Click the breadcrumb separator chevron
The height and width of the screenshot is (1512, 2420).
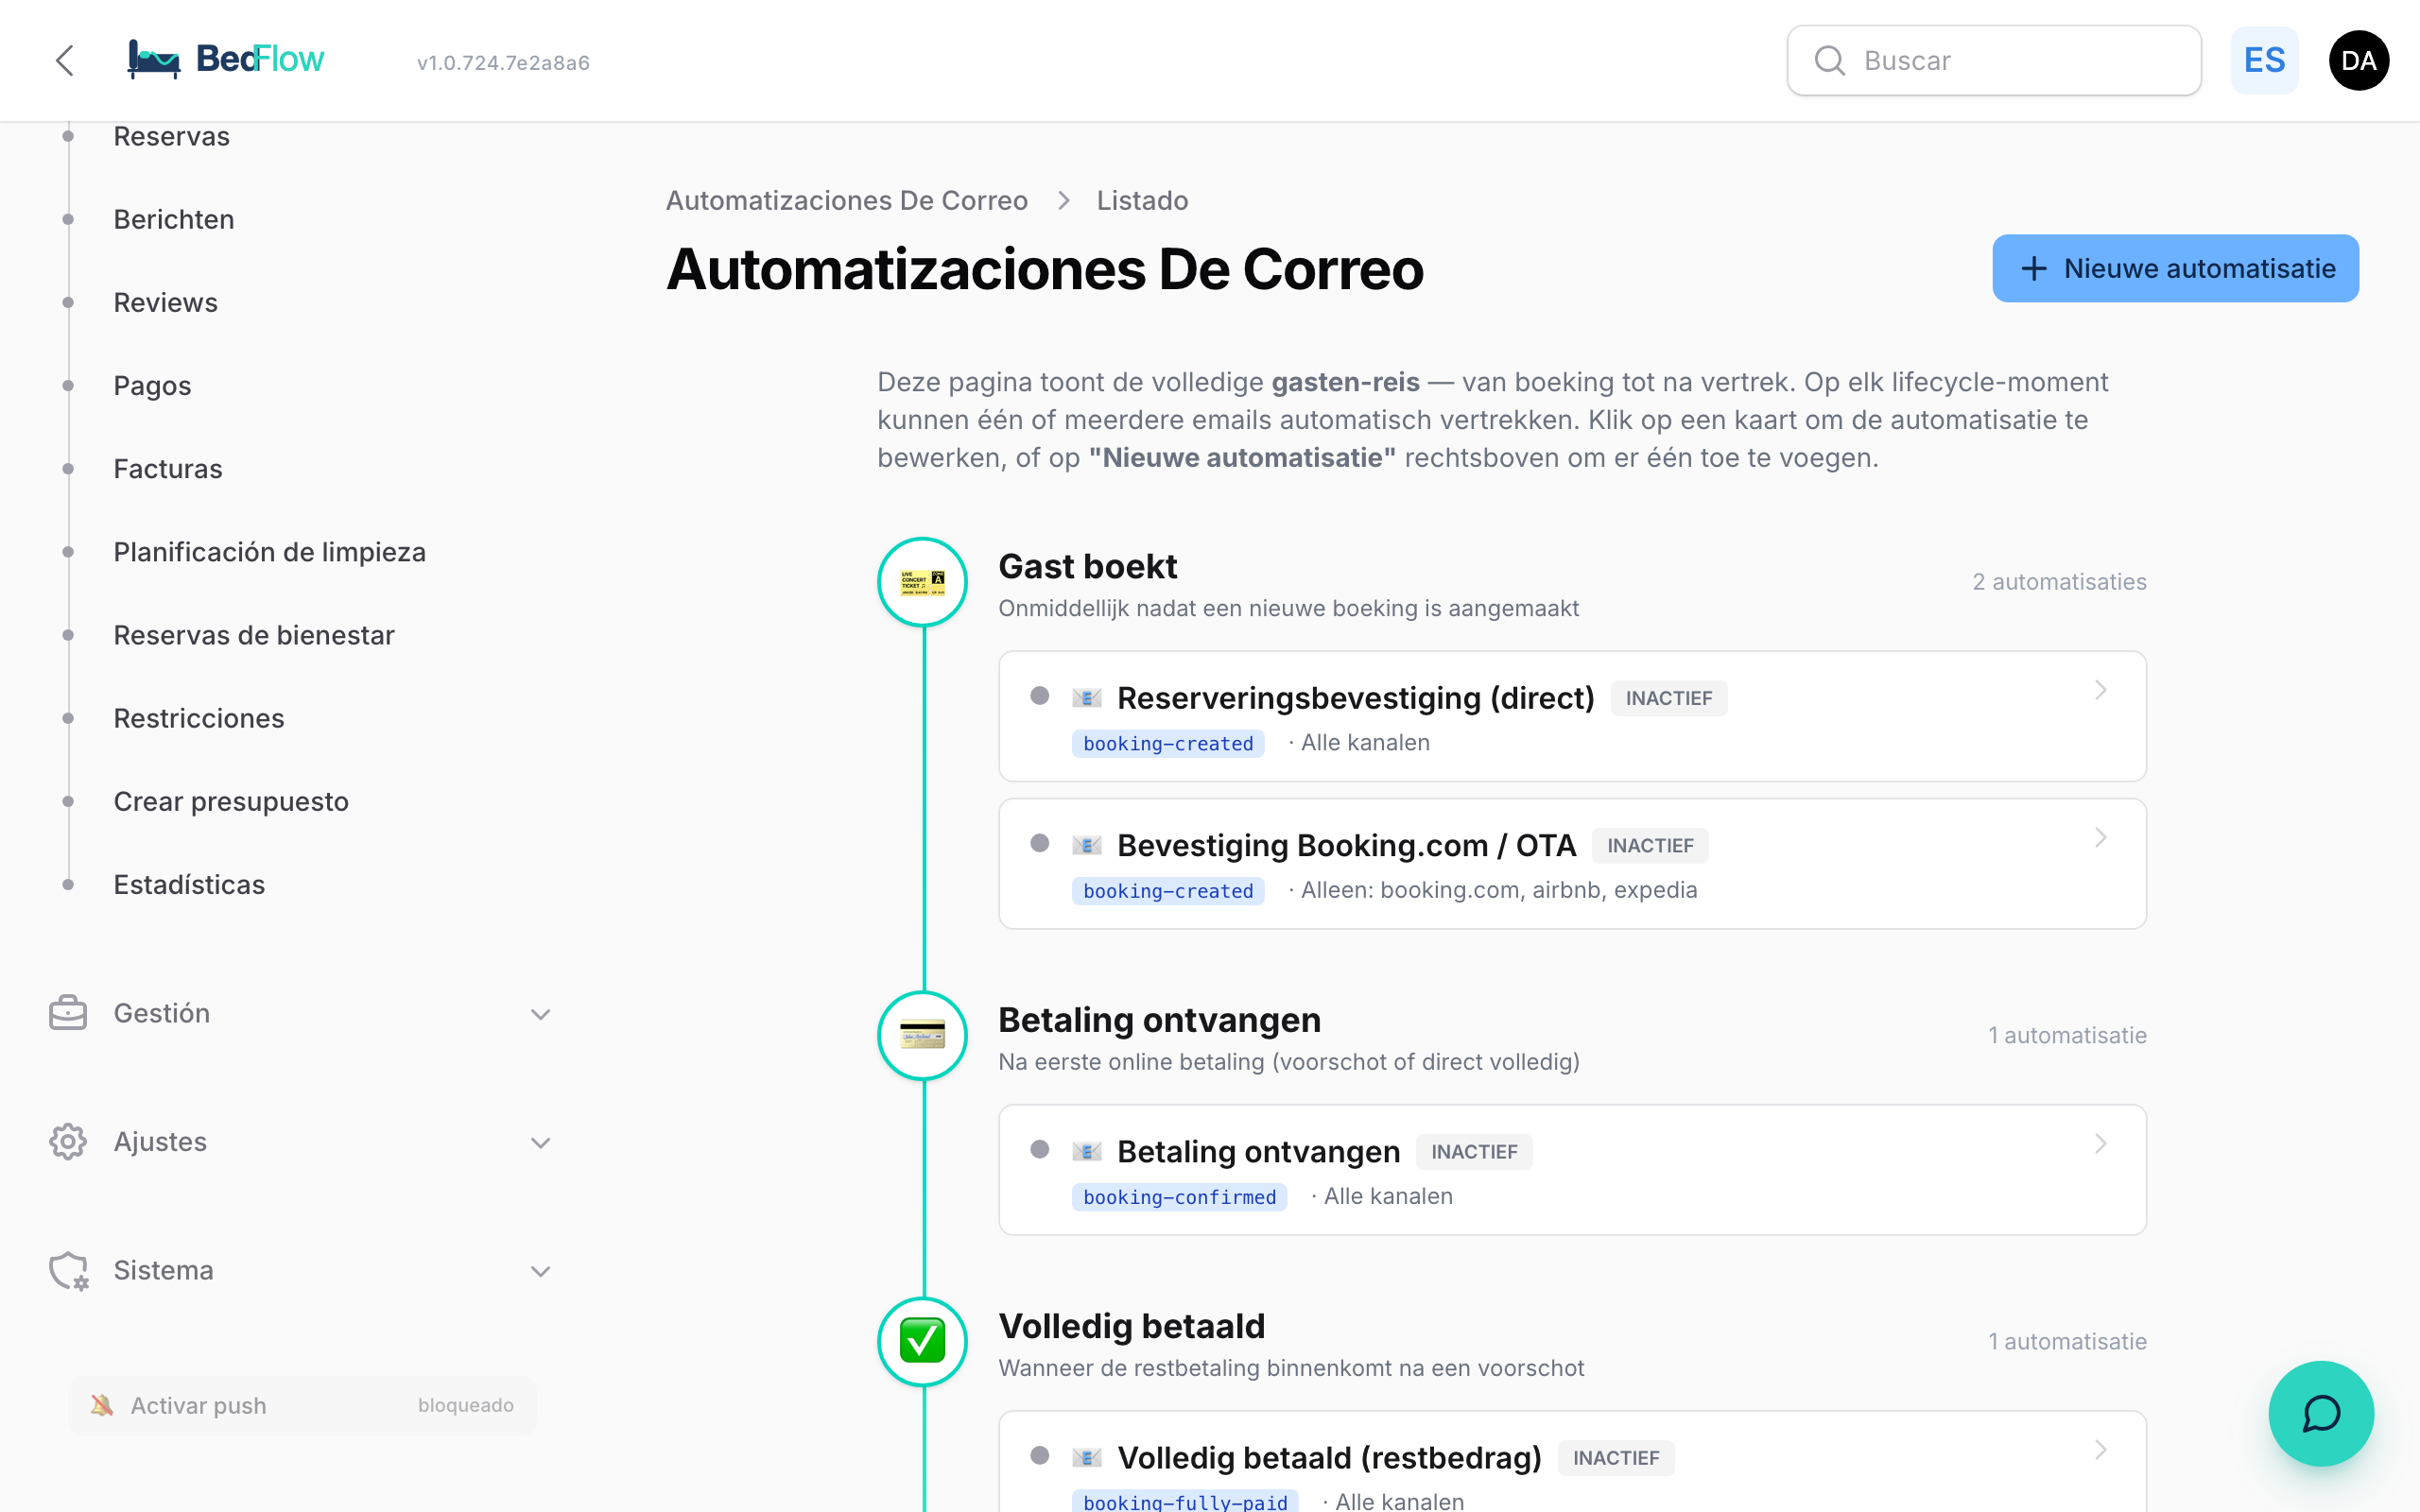point(1063,201)
